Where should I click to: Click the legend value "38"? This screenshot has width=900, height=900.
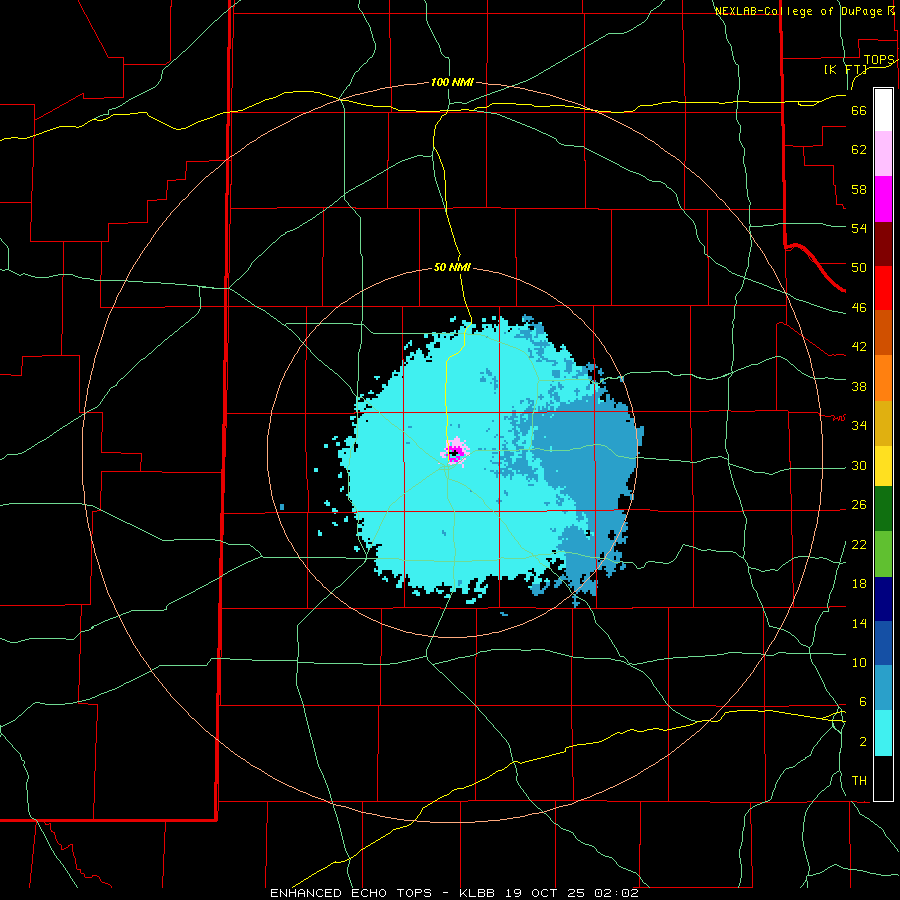point(859,386)
